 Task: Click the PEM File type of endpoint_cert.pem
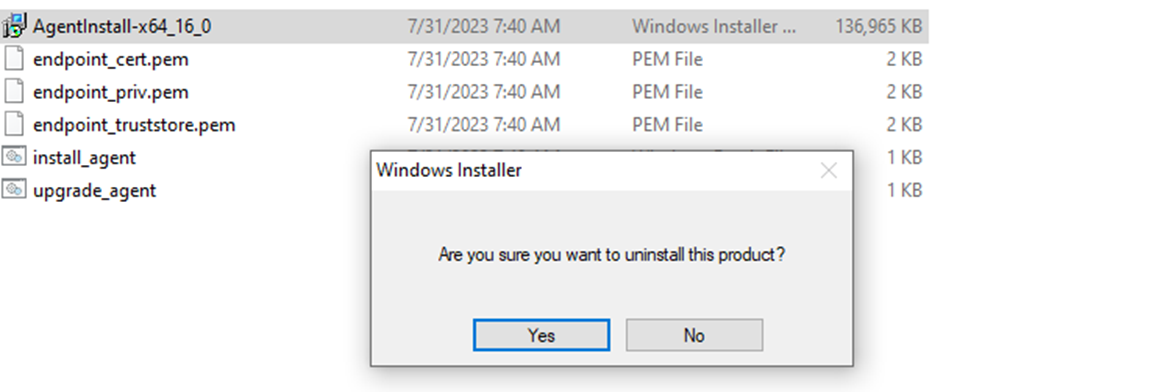tap(667, 59)
